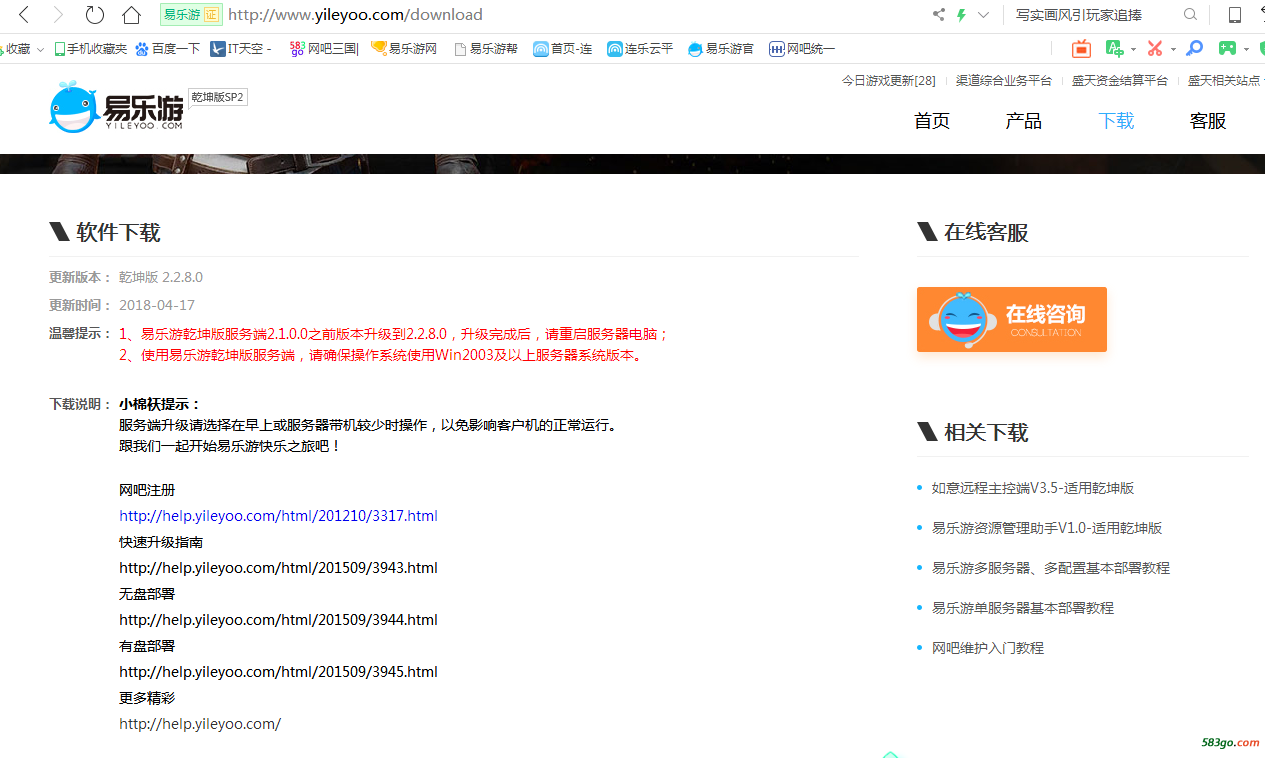Click the 乾坤版SP2 version badge
The image size is (1265, 758).
tap(218, 97)
